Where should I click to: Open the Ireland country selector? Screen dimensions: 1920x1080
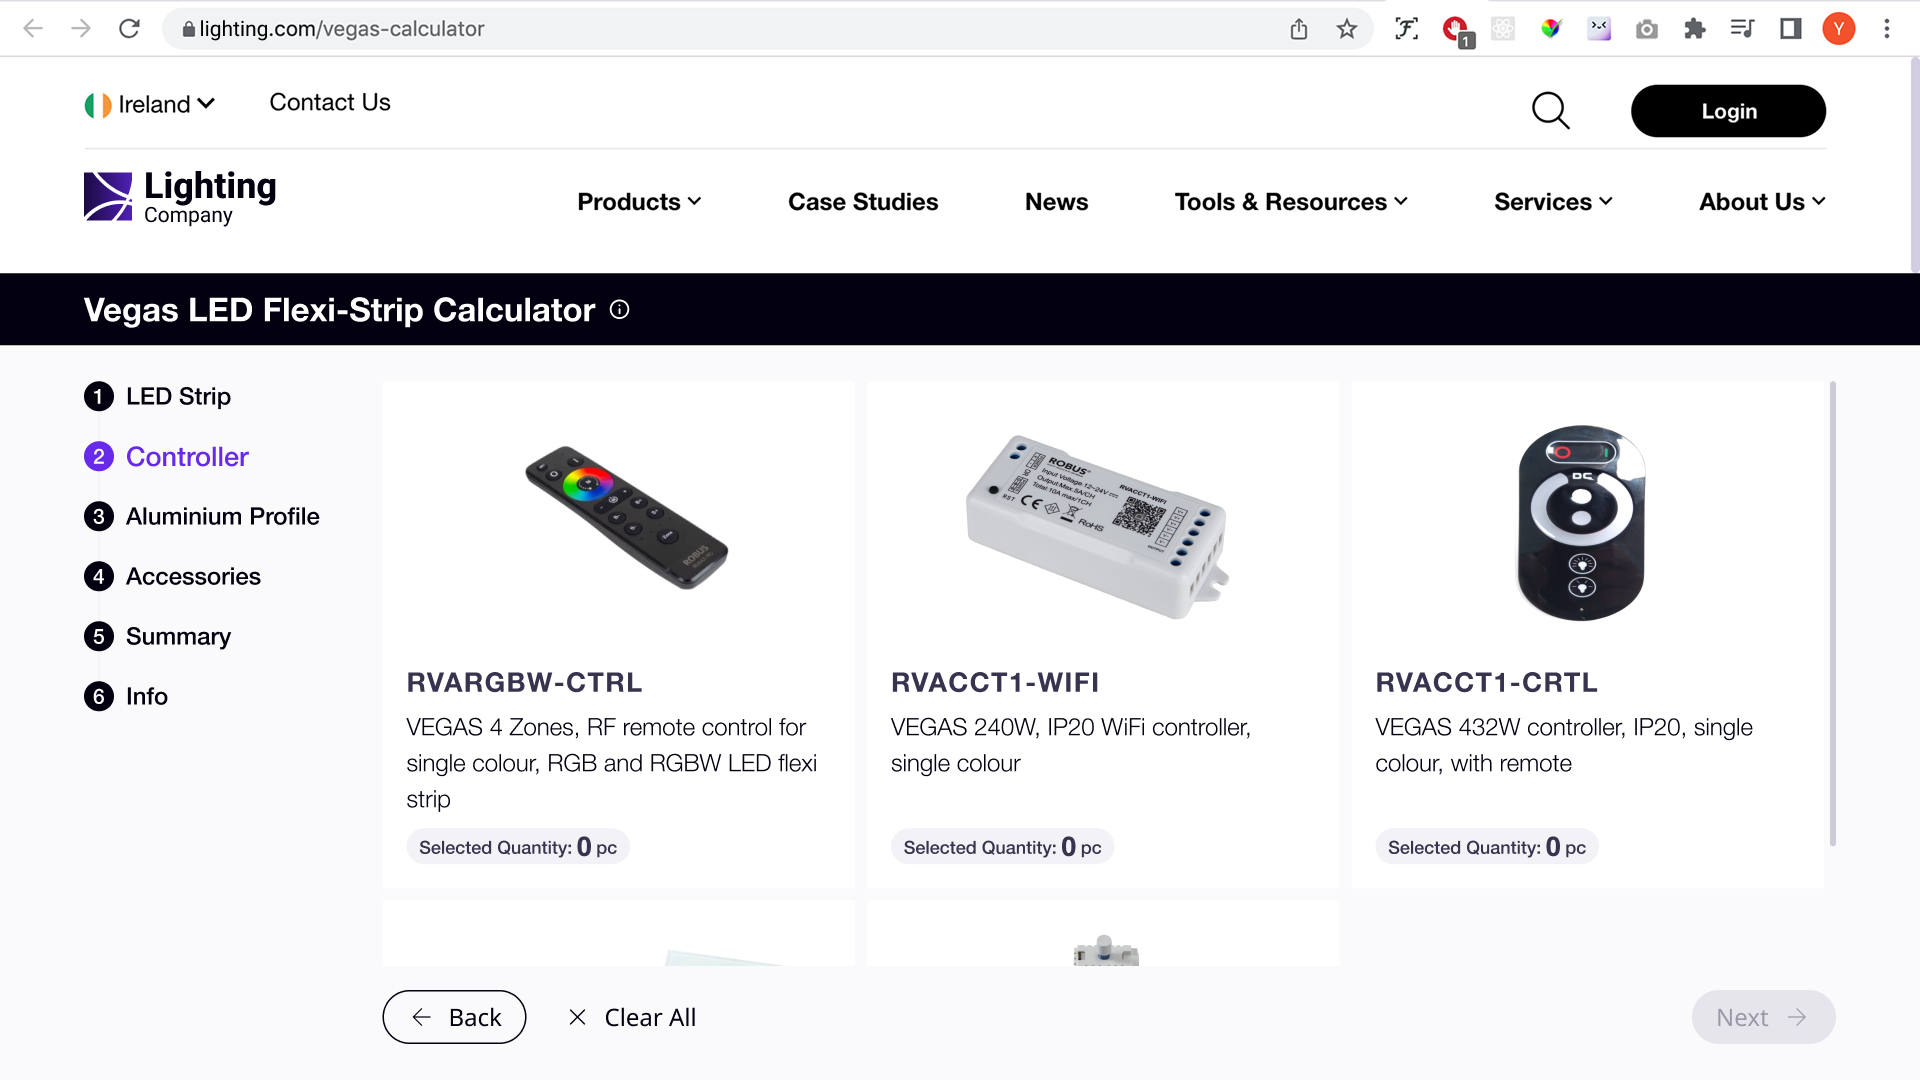150,104
